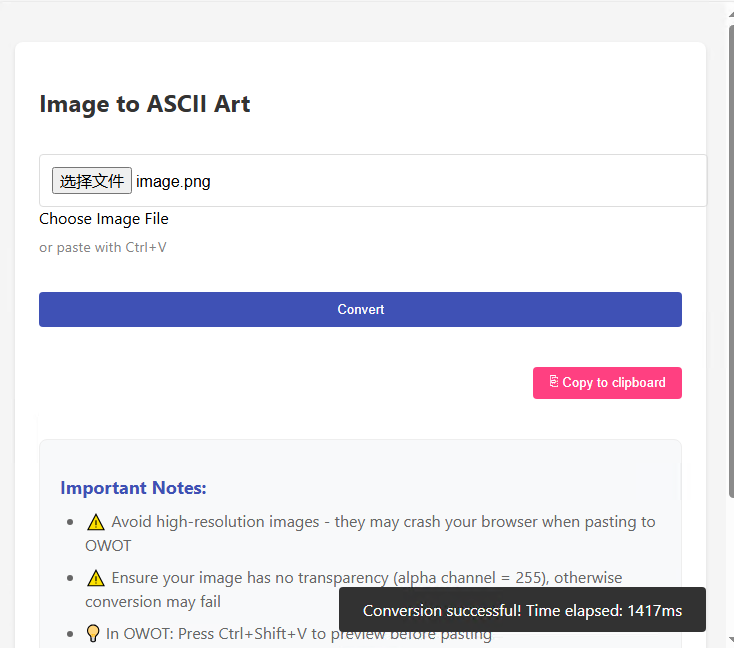
Task: Click the Choose Image File label
Action: [x=104, y=219]
